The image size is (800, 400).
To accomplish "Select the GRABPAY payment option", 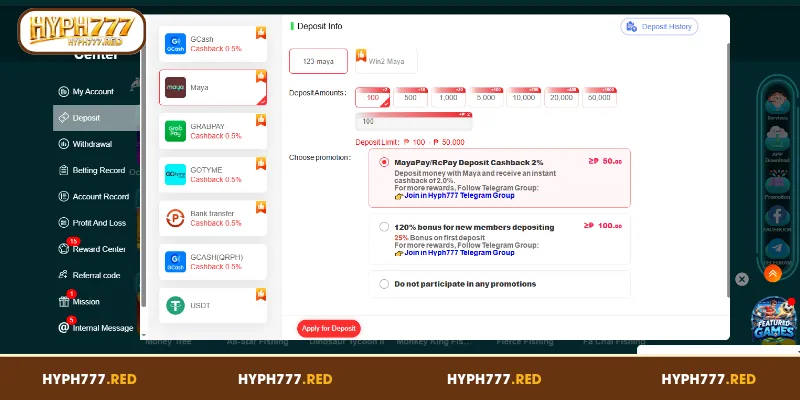I will tap(213, 131).
